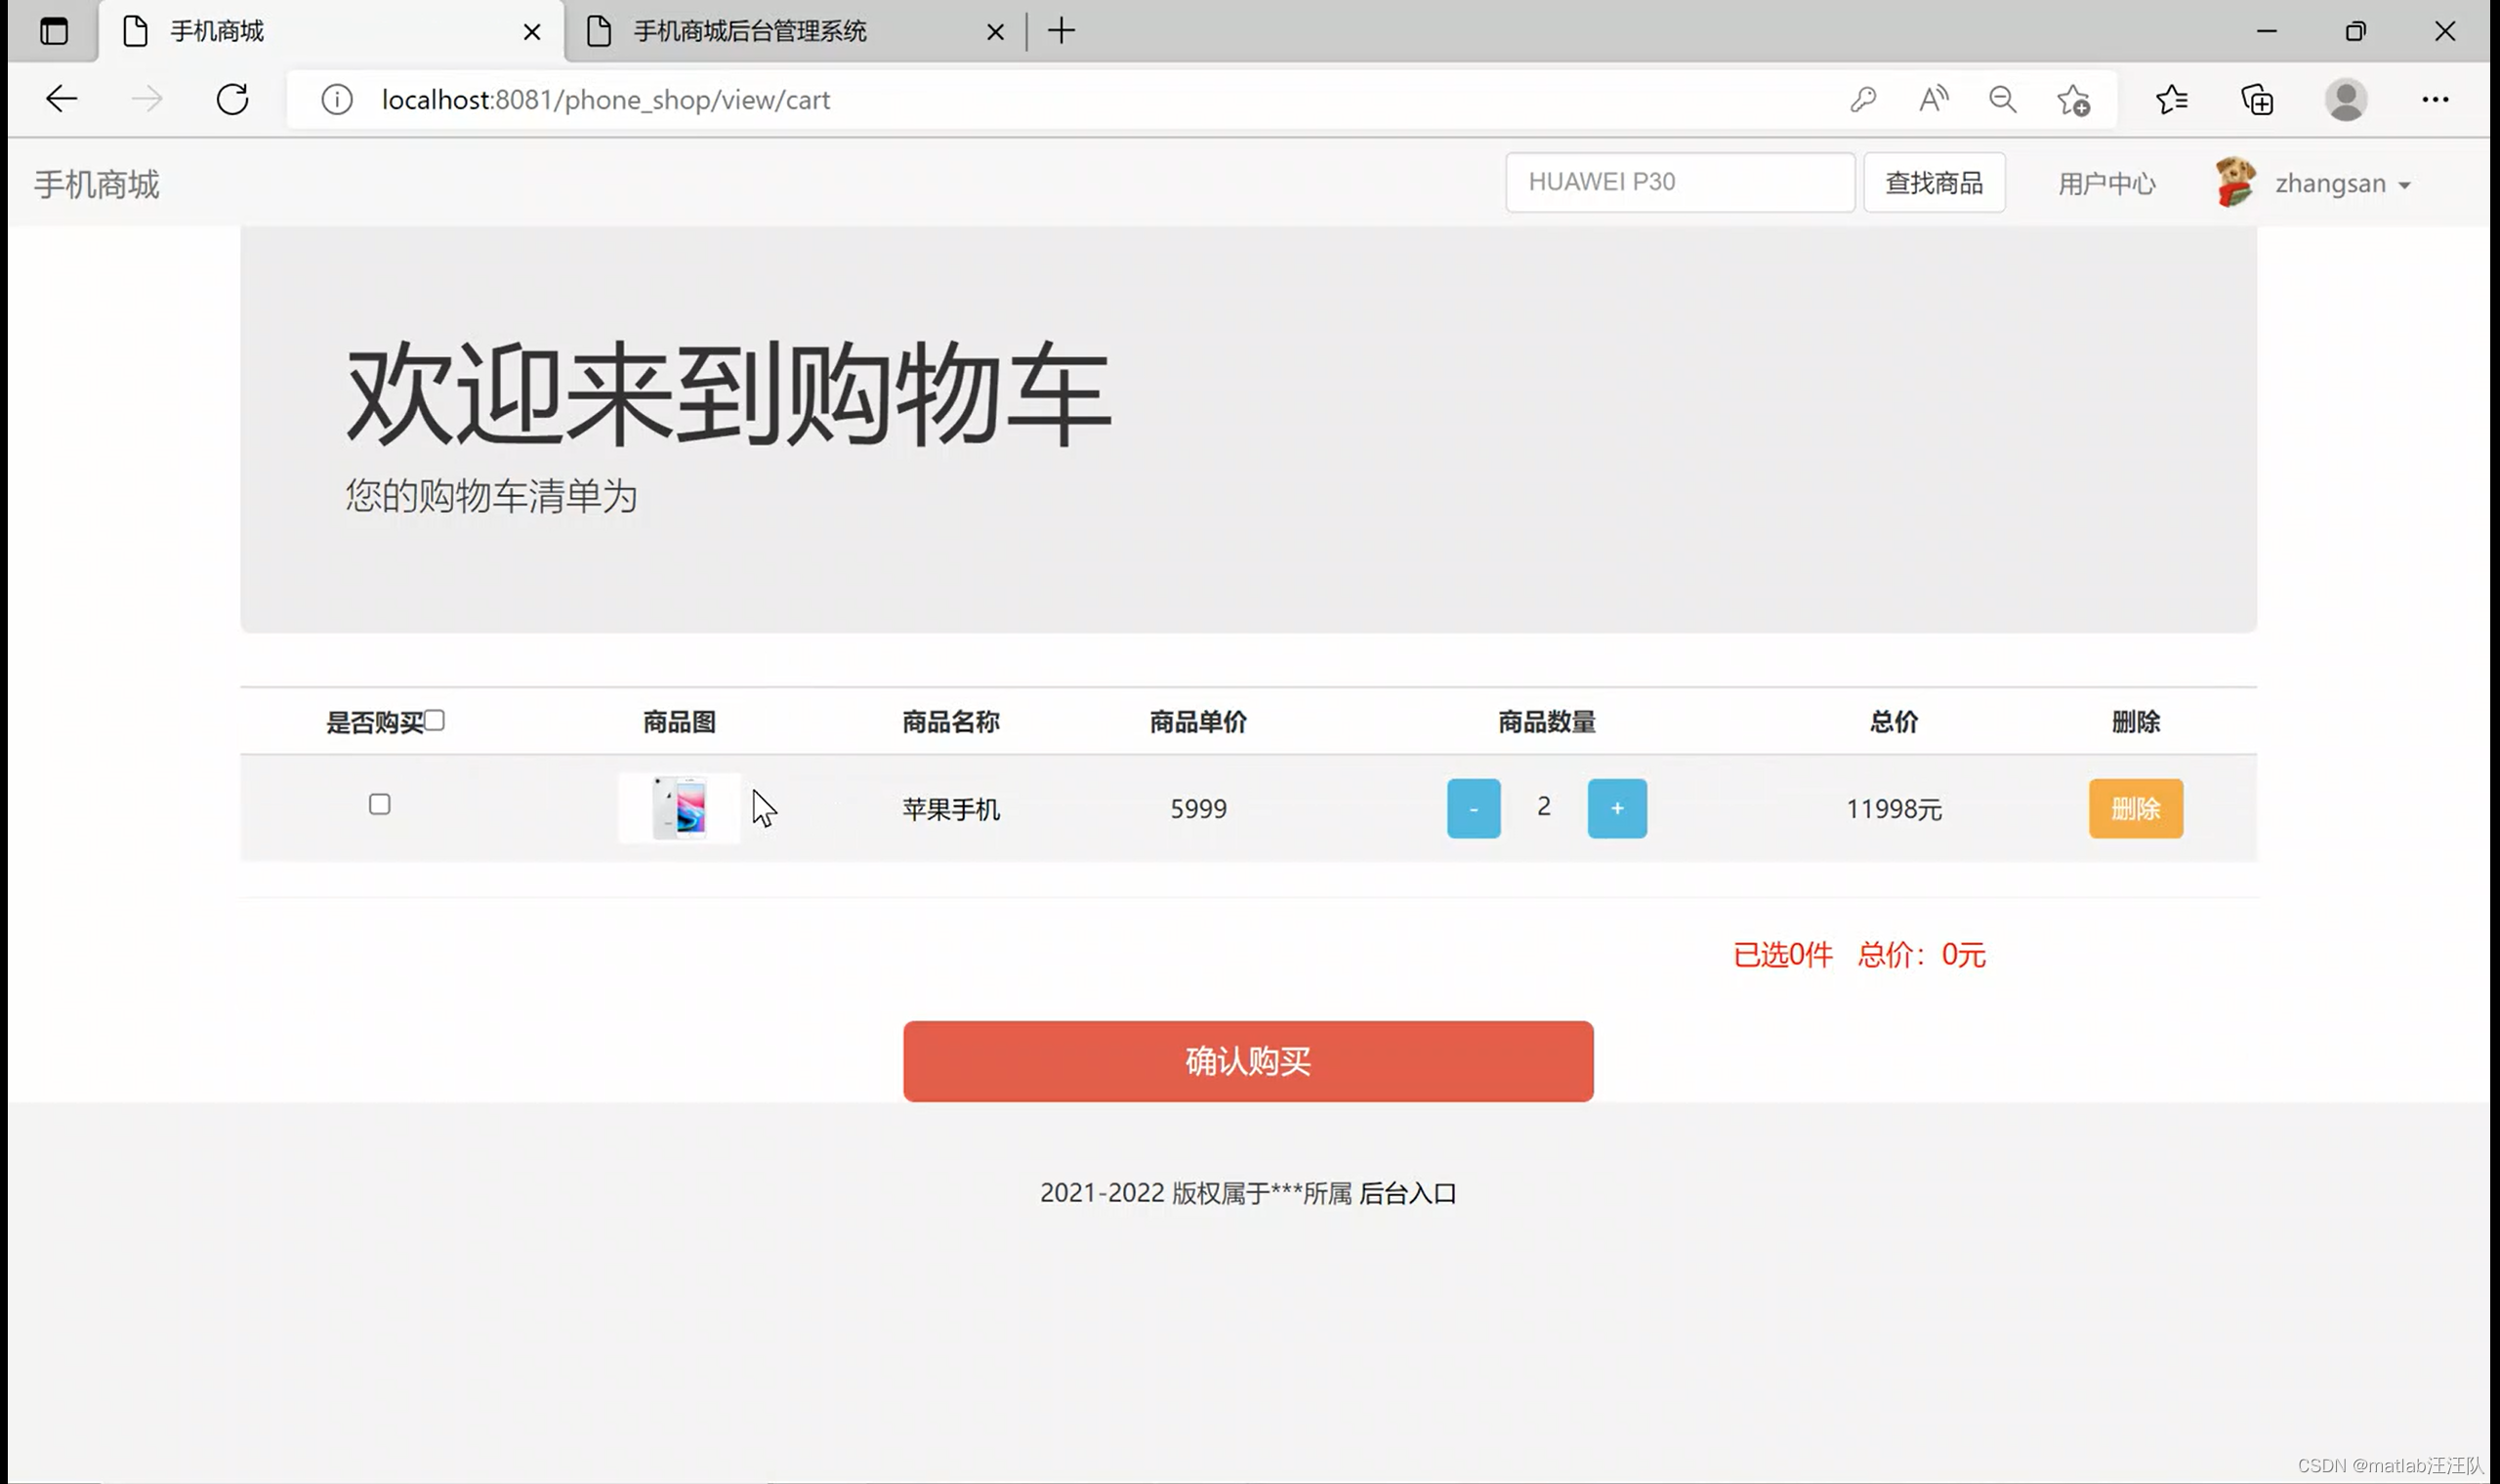Open 用户中心 in the navbar

(2106, 184)
